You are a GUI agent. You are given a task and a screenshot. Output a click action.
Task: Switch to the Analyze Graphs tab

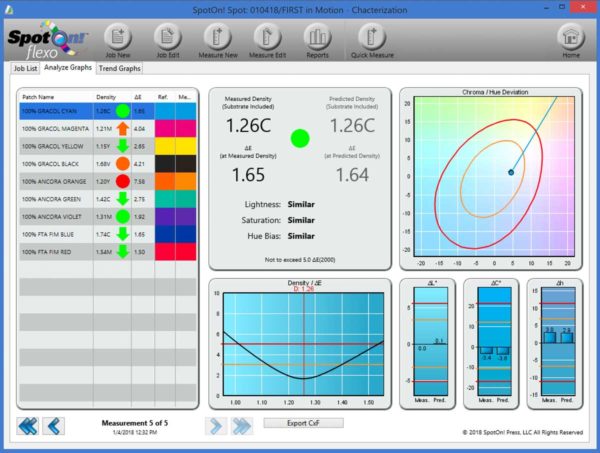point(68,67)
